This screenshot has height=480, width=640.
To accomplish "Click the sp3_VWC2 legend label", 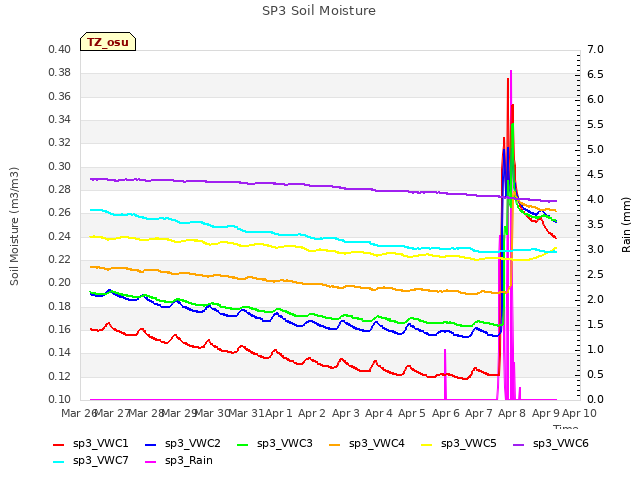I will (x=193, y=443).
